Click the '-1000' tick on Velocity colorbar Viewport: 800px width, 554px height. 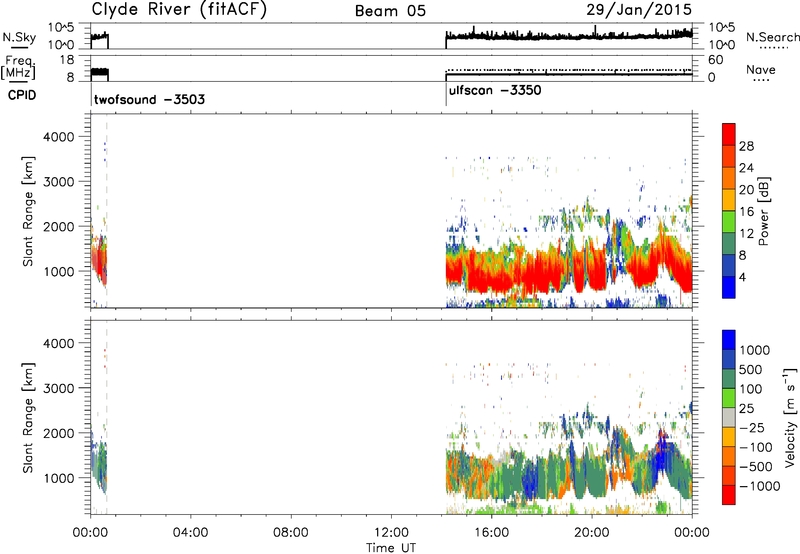click(x=760, y=486)
